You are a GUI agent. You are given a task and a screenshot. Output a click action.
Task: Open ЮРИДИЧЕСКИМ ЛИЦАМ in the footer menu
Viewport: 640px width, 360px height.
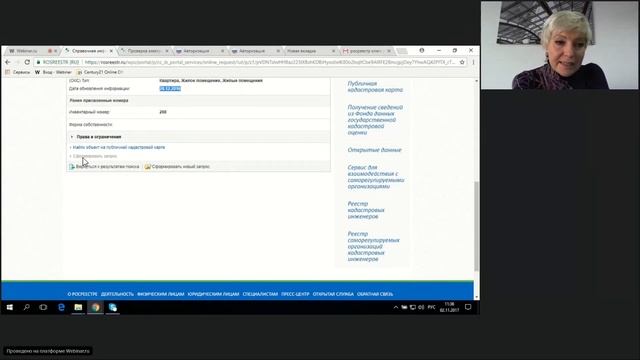pyautogui.click(x=213, y=294)
